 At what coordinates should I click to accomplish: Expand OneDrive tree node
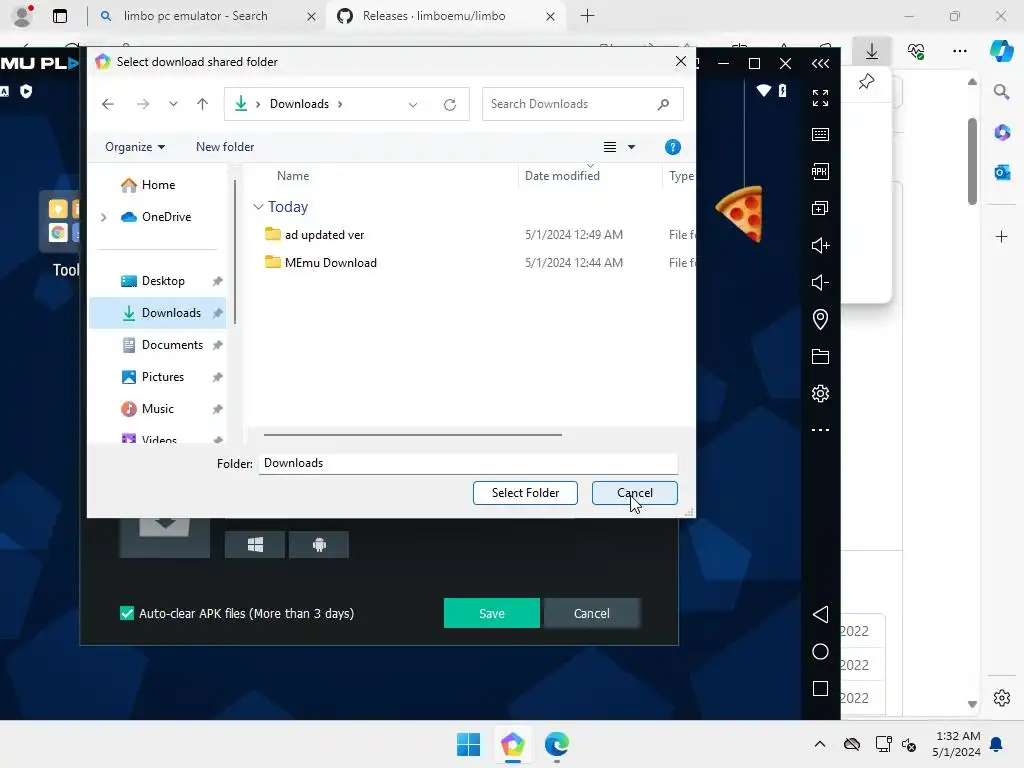(104, 217)
